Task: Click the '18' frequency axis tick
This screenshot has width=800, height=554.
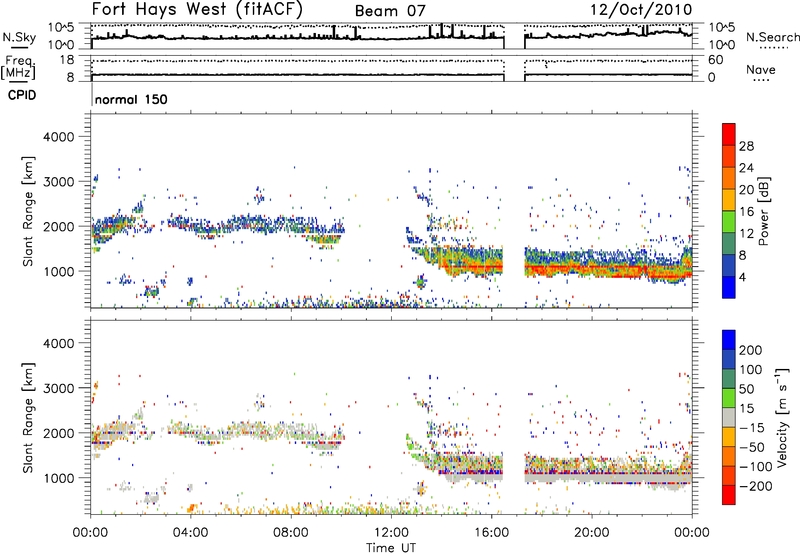Action: [x=67, y=60]
